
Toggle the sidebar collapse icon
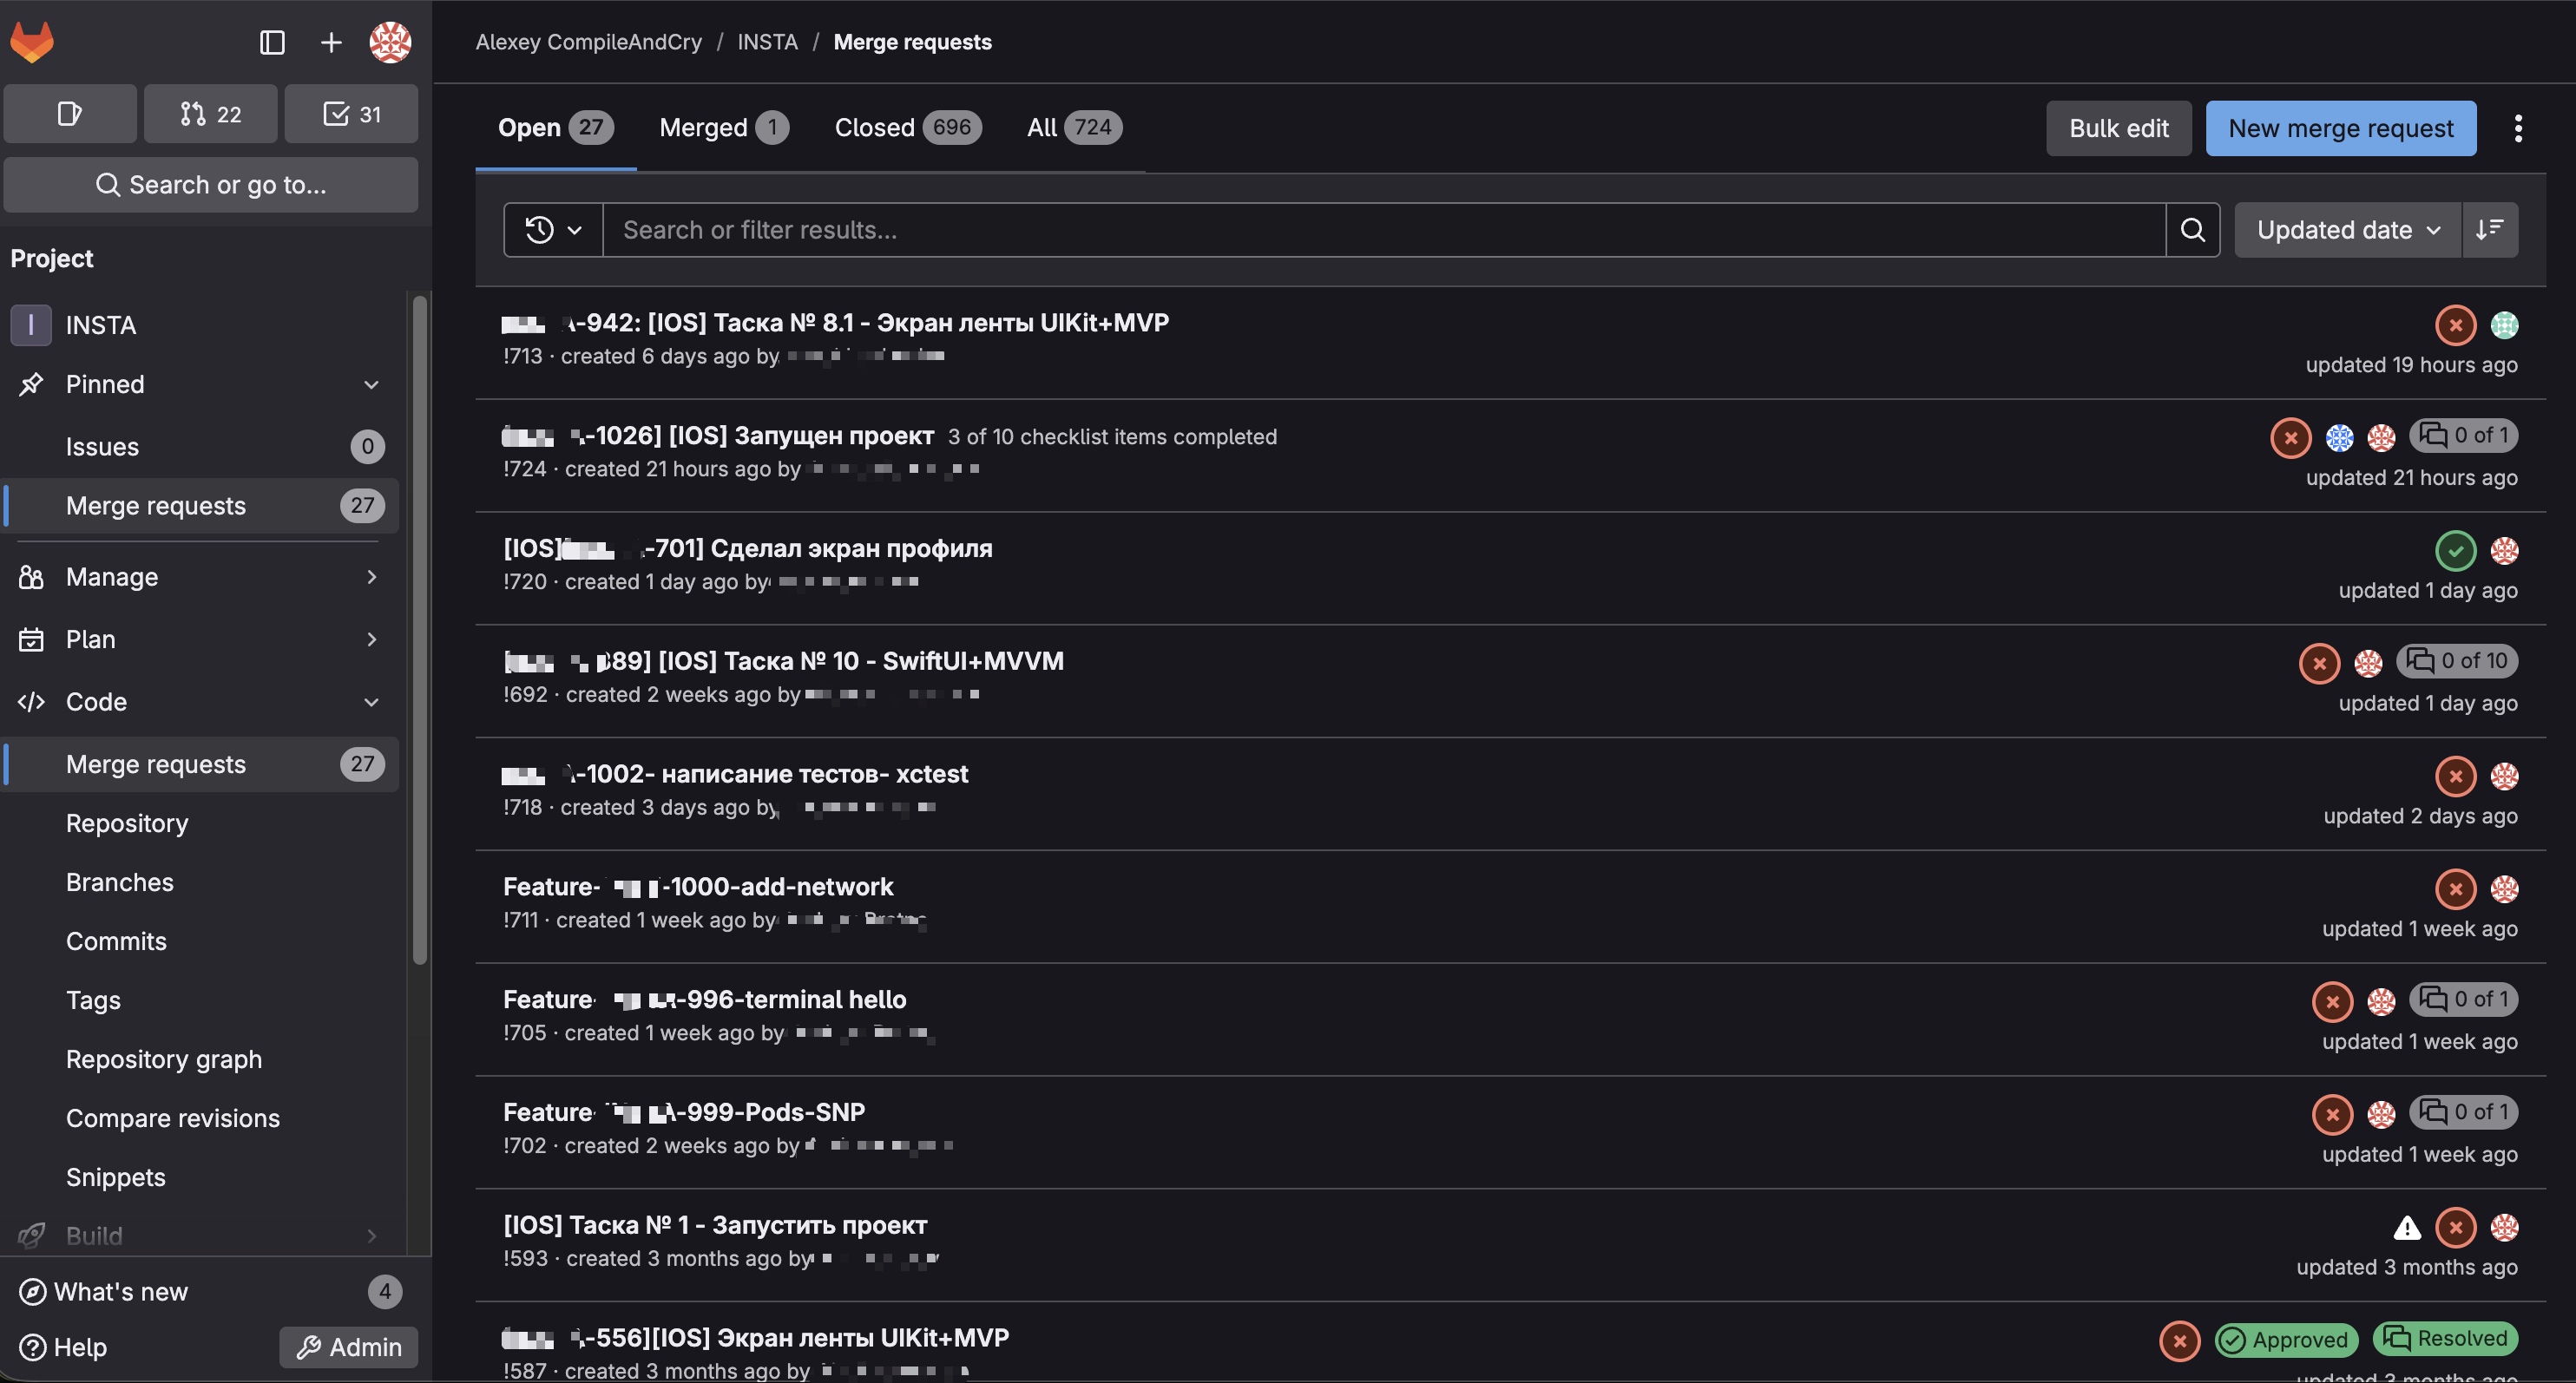pos(272,42)
